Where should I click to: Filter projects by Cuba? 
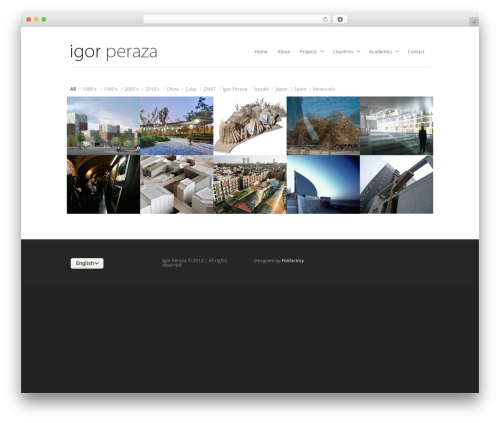pos(191,89)
